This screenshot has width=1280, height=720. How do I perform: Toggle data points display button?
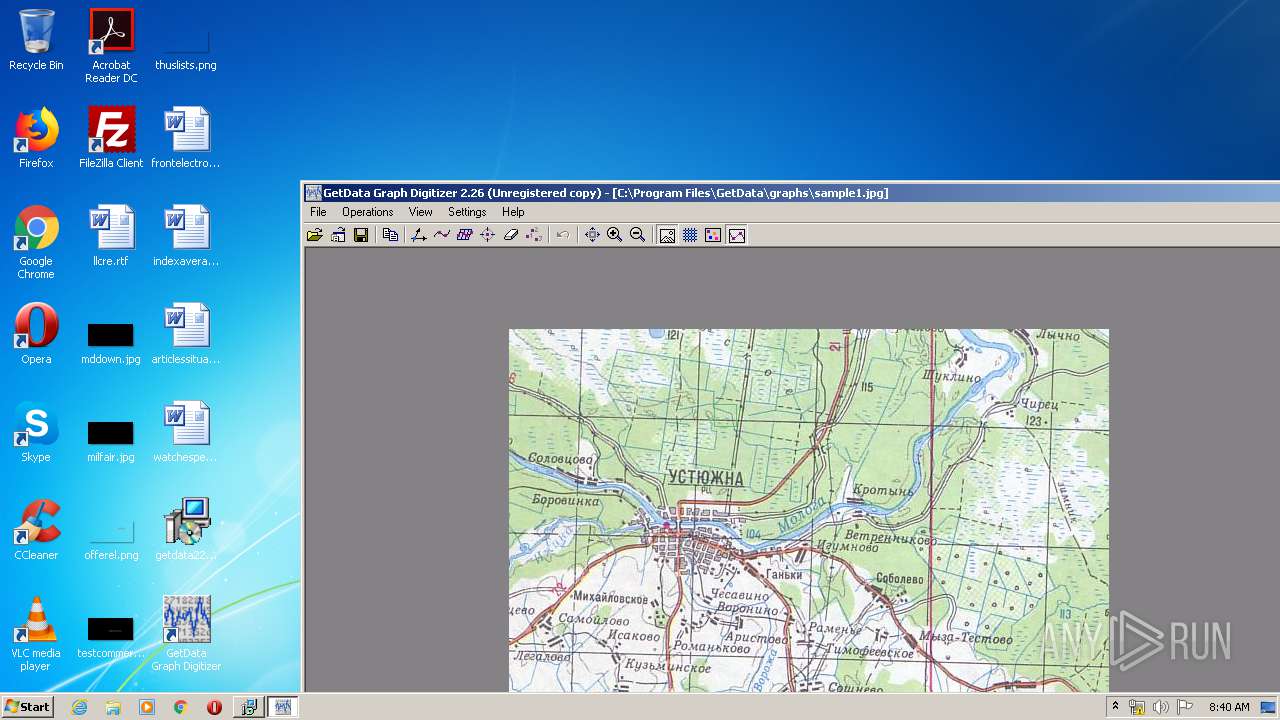click(713, 235)
